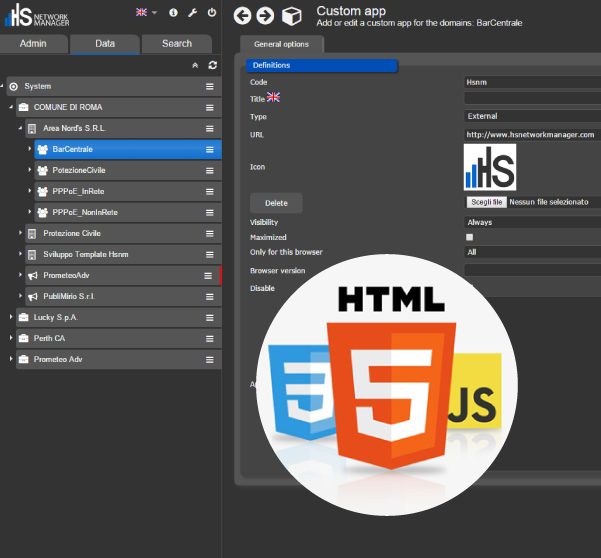Switch to the Search tab

(177, 44)
